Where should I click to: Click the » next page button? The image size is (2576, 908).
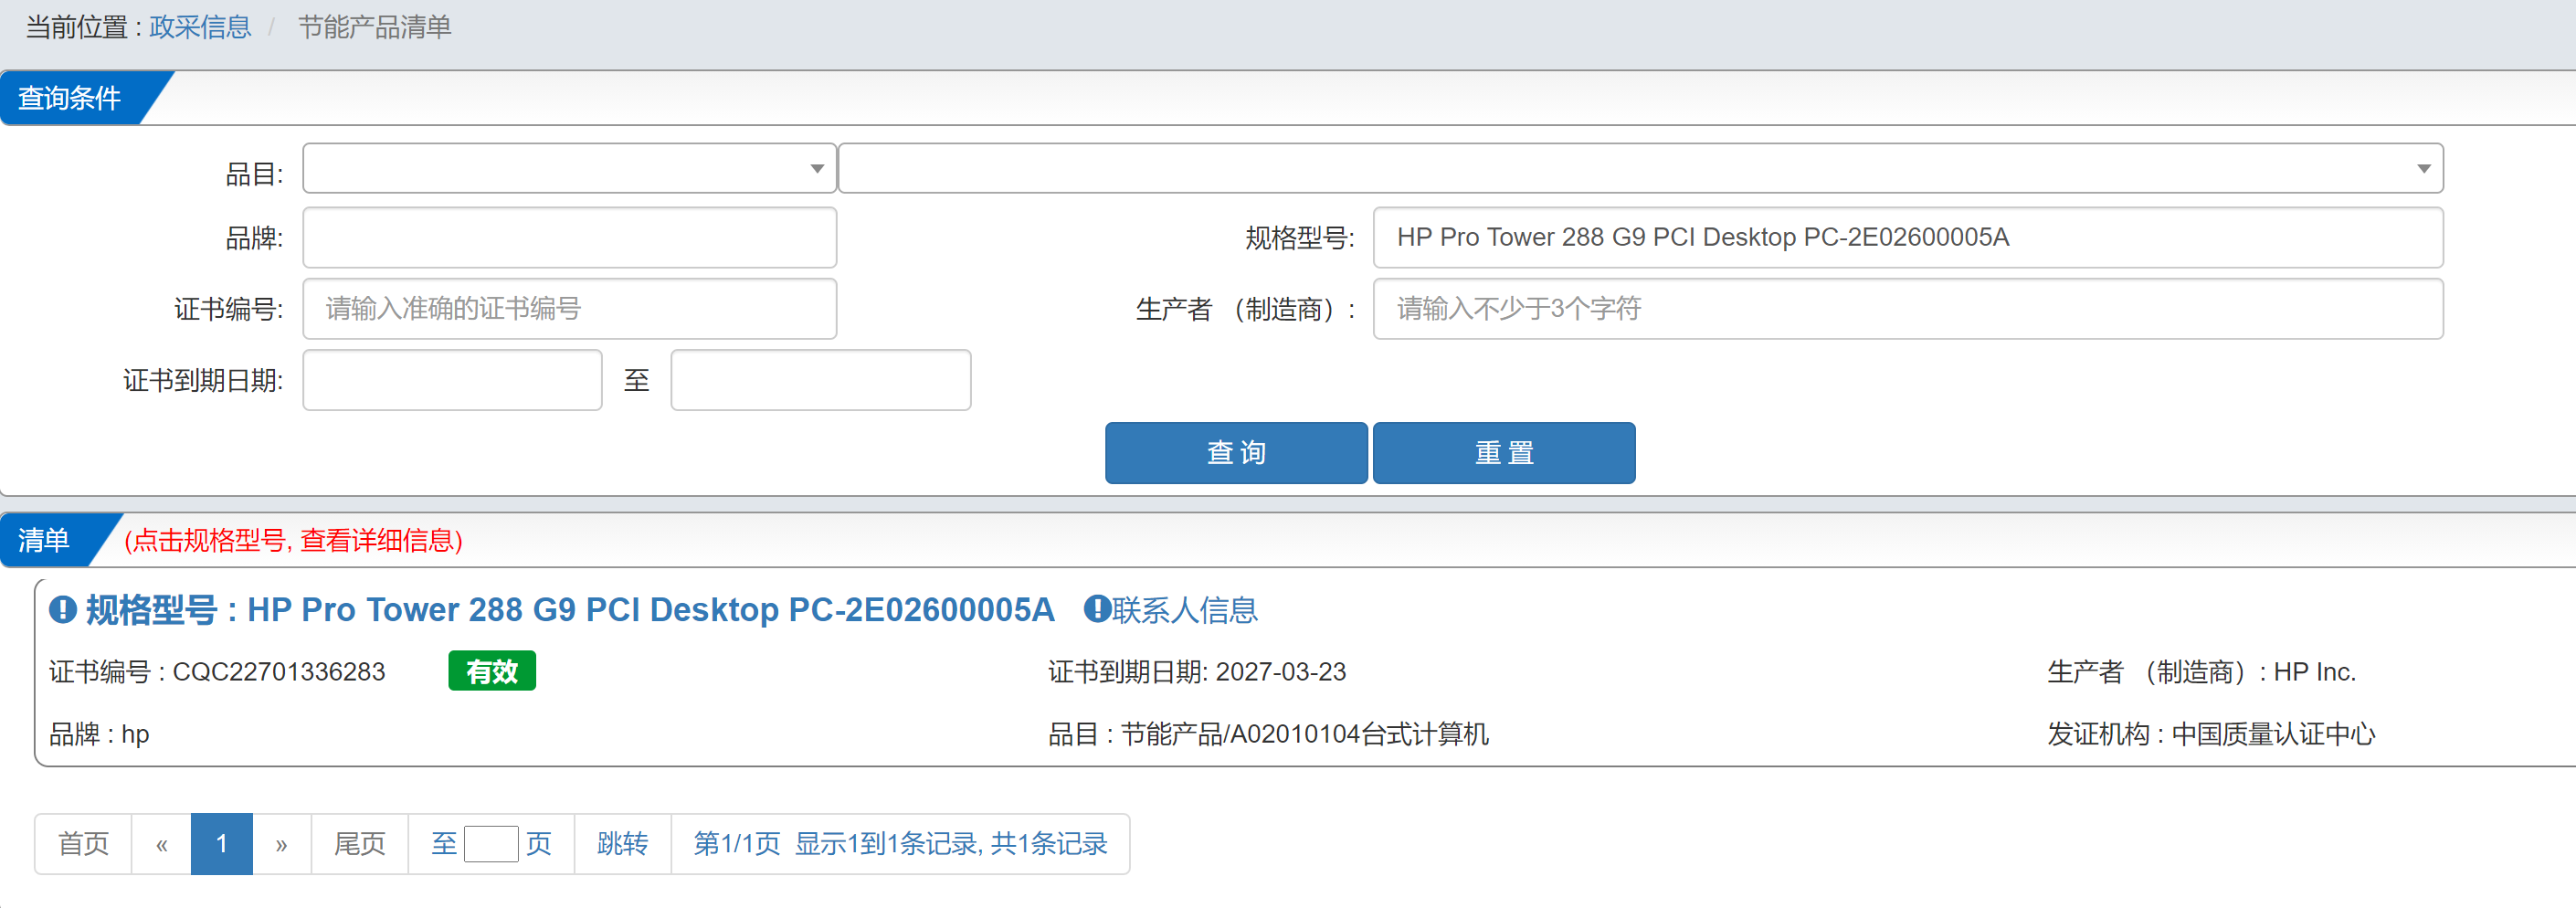281,844
